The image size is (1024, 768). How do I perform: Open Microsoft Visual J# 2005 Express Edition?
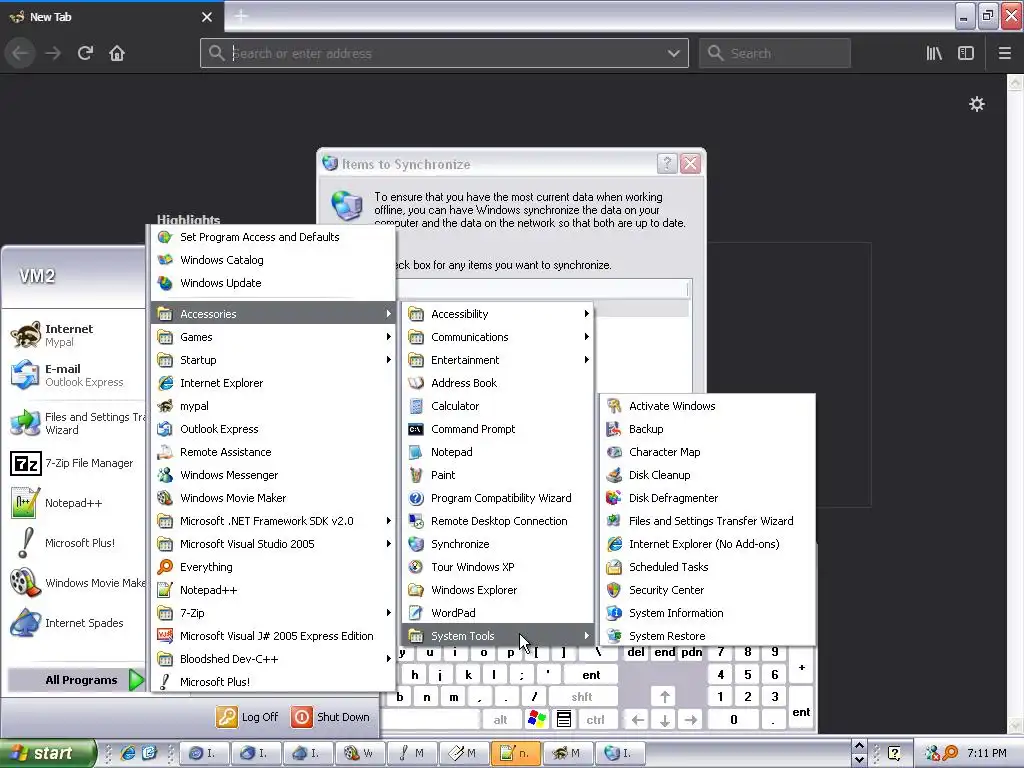[x=273, y=635]
